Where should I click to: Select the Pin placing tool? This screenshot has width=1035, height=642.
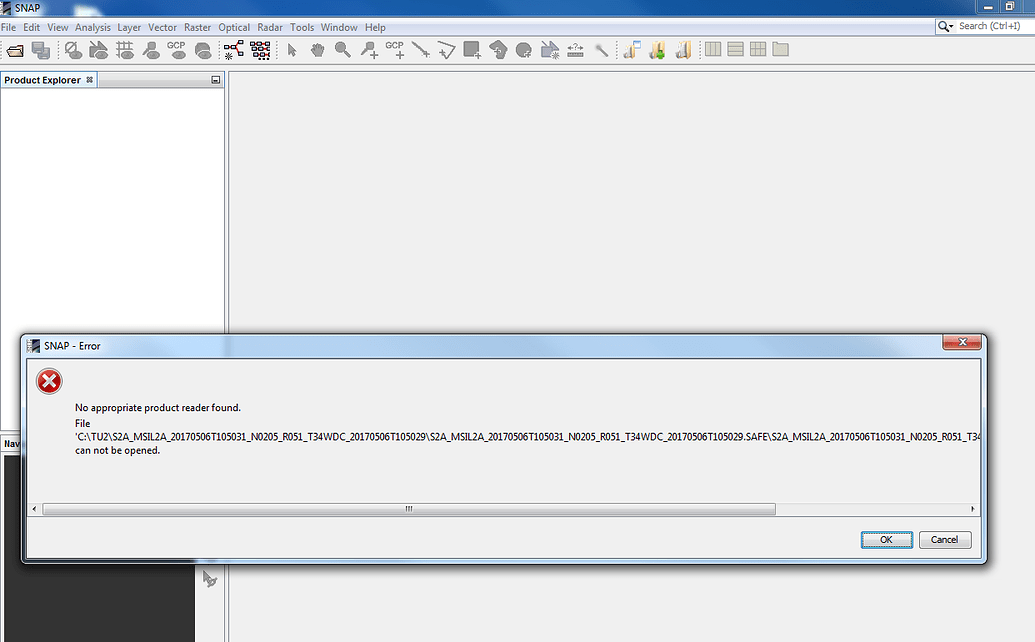[368, 49]
